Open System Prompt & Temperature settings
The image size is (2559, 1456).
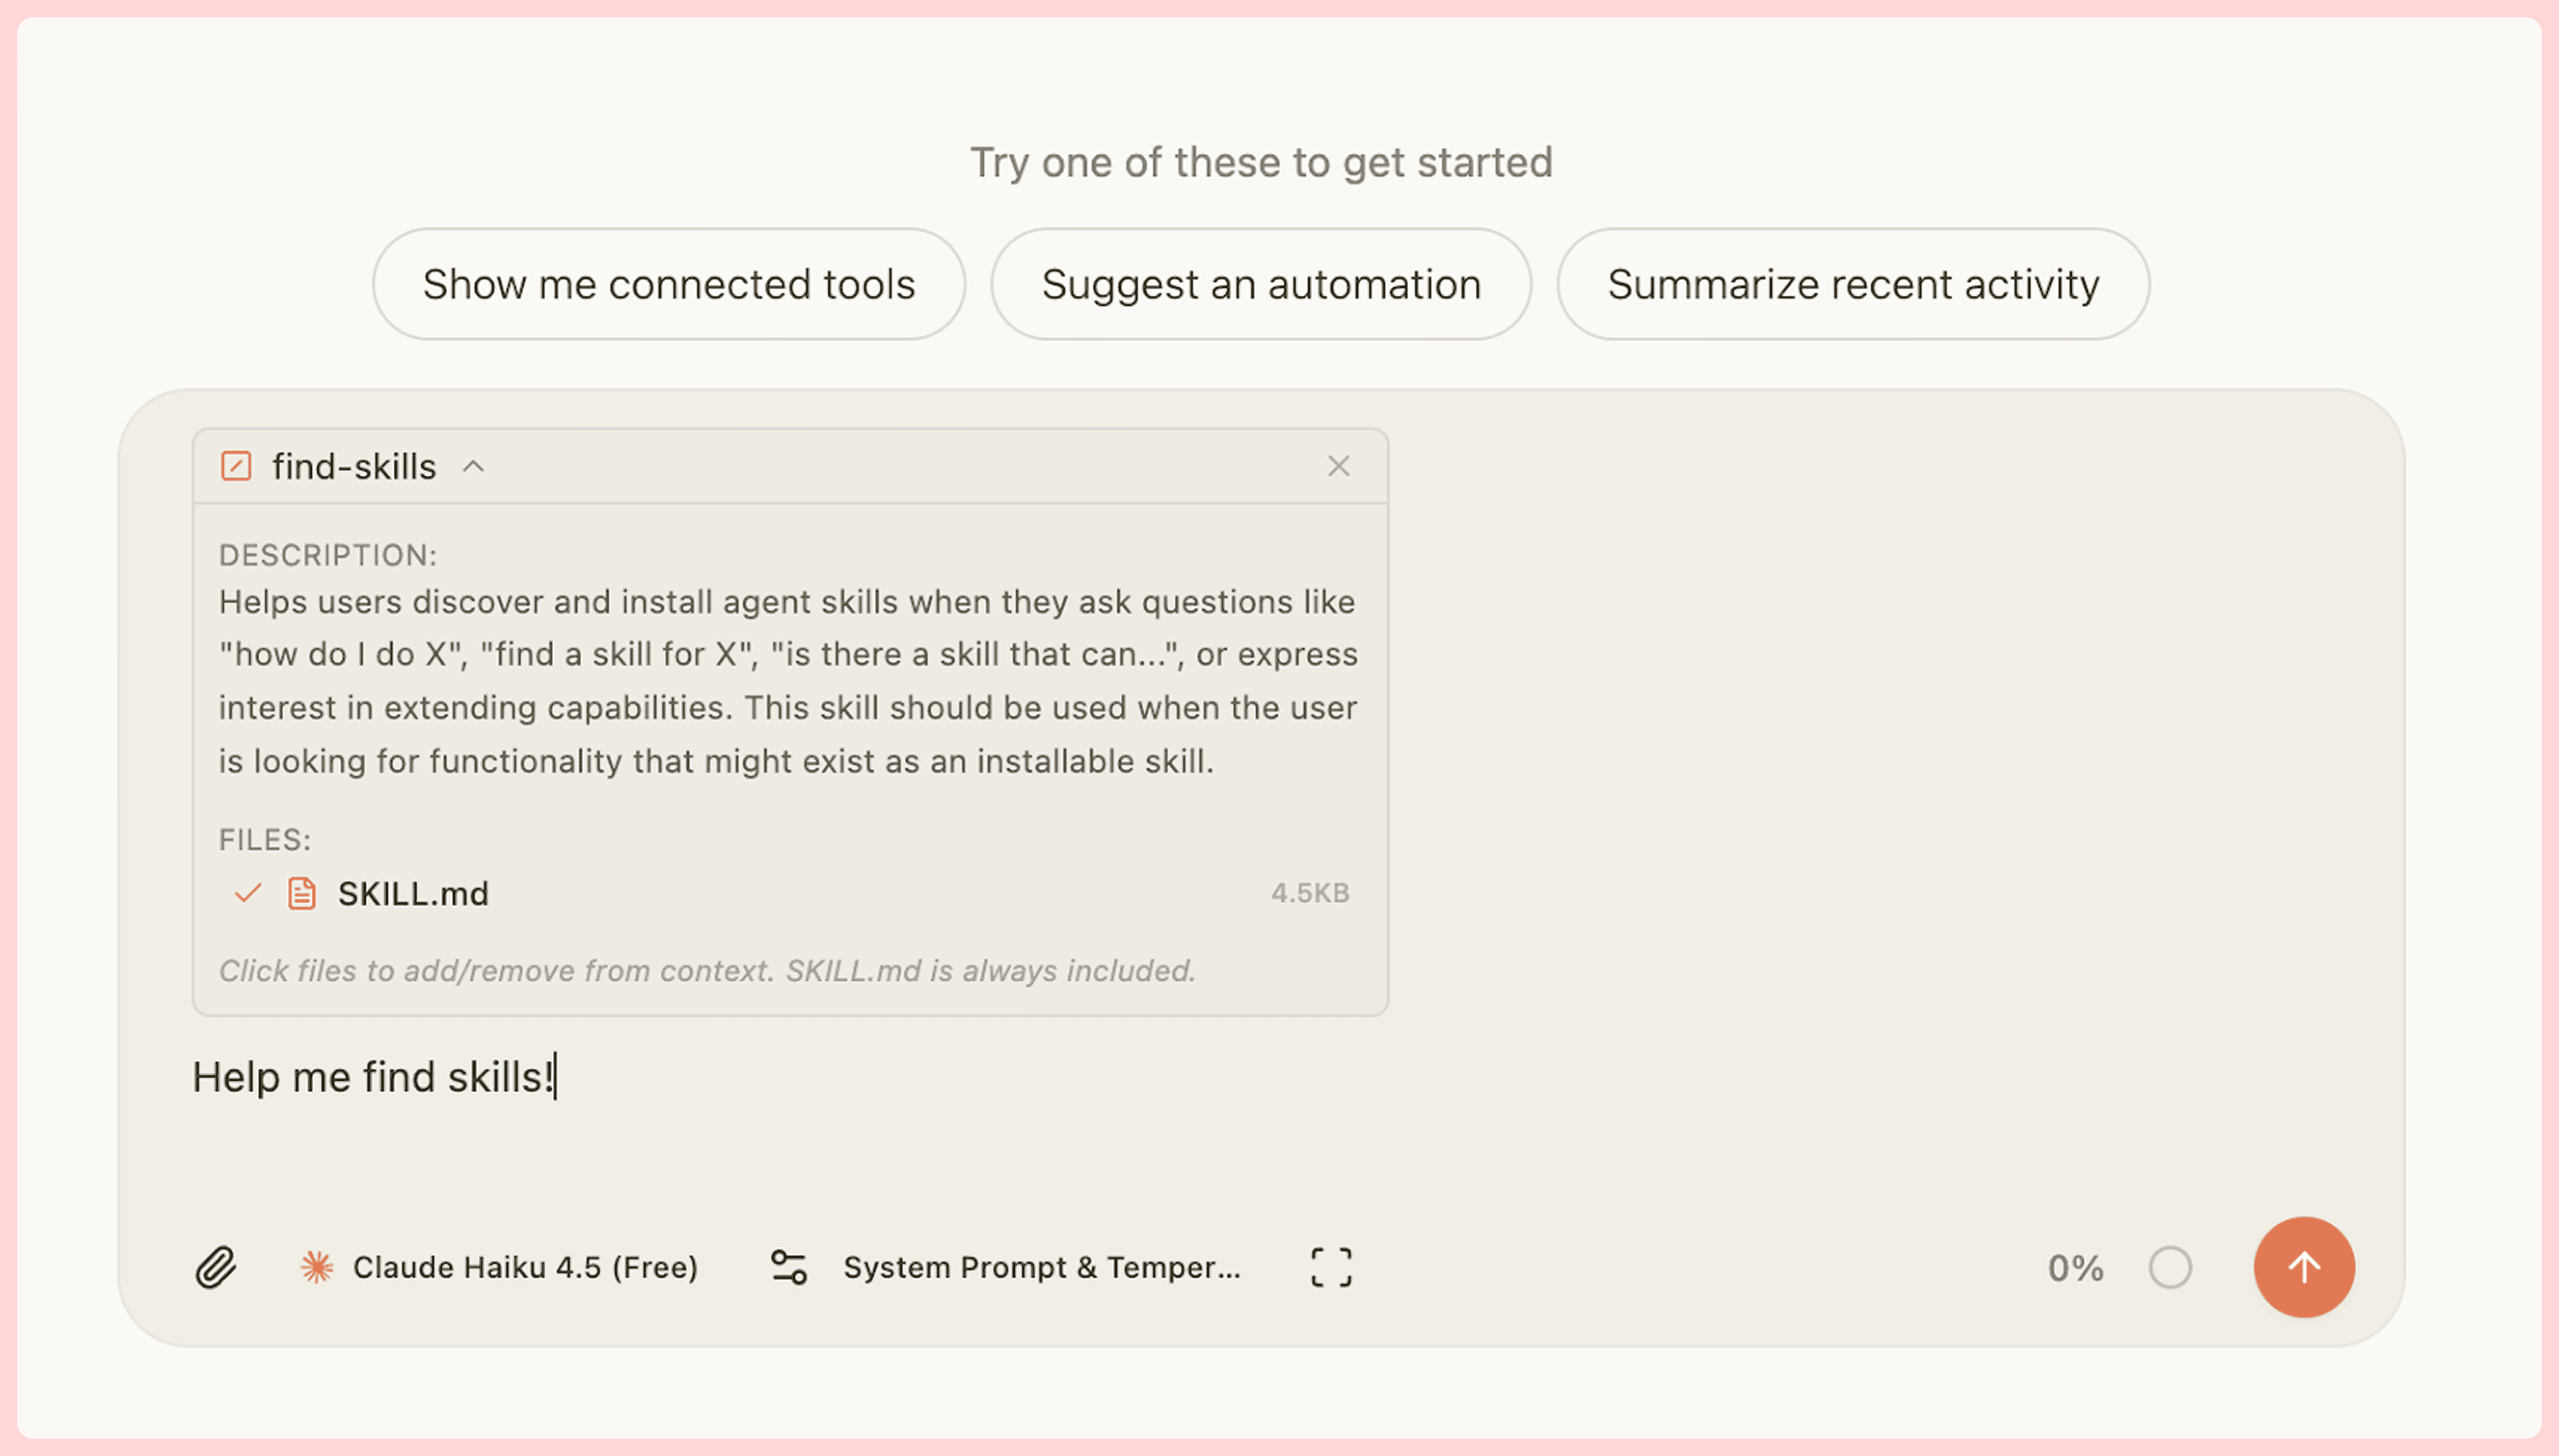tap(1041, 1267)
